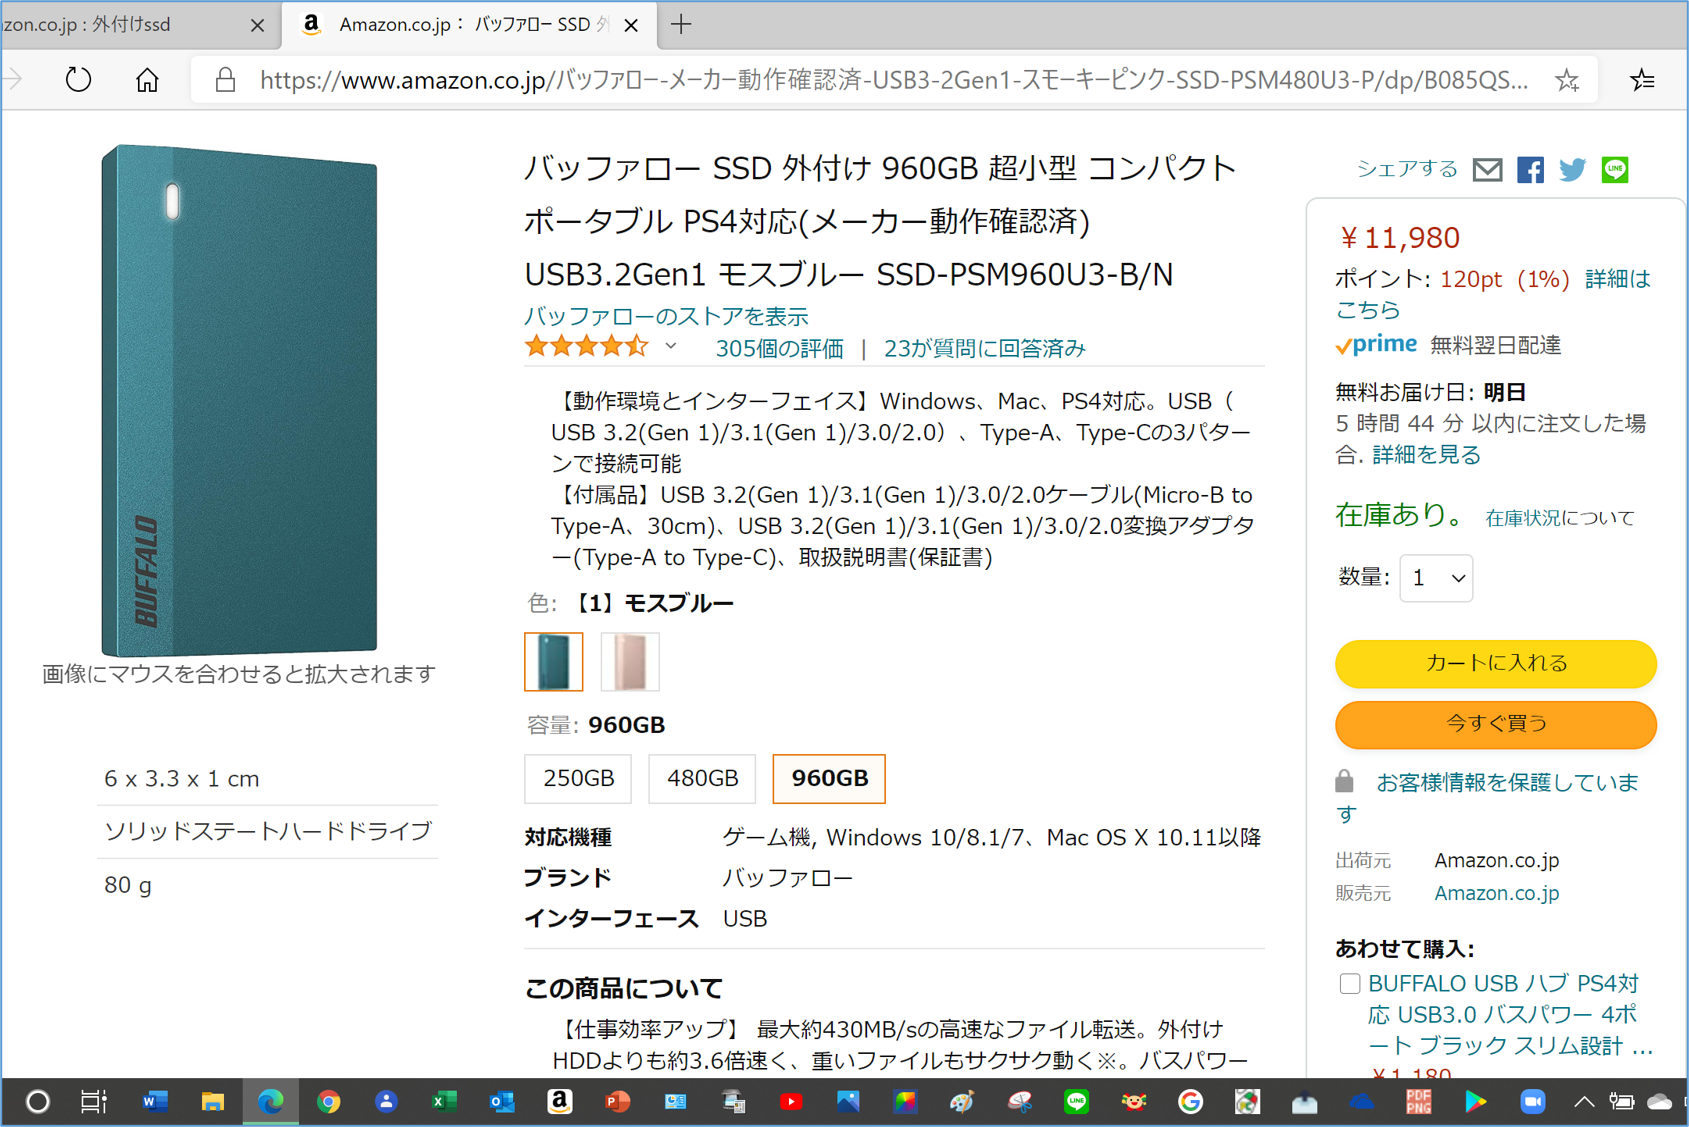The width and height of the screenshot is (1689, 1127).
Task: Open LINE app on taskbar
Action: (1076, 1102)
